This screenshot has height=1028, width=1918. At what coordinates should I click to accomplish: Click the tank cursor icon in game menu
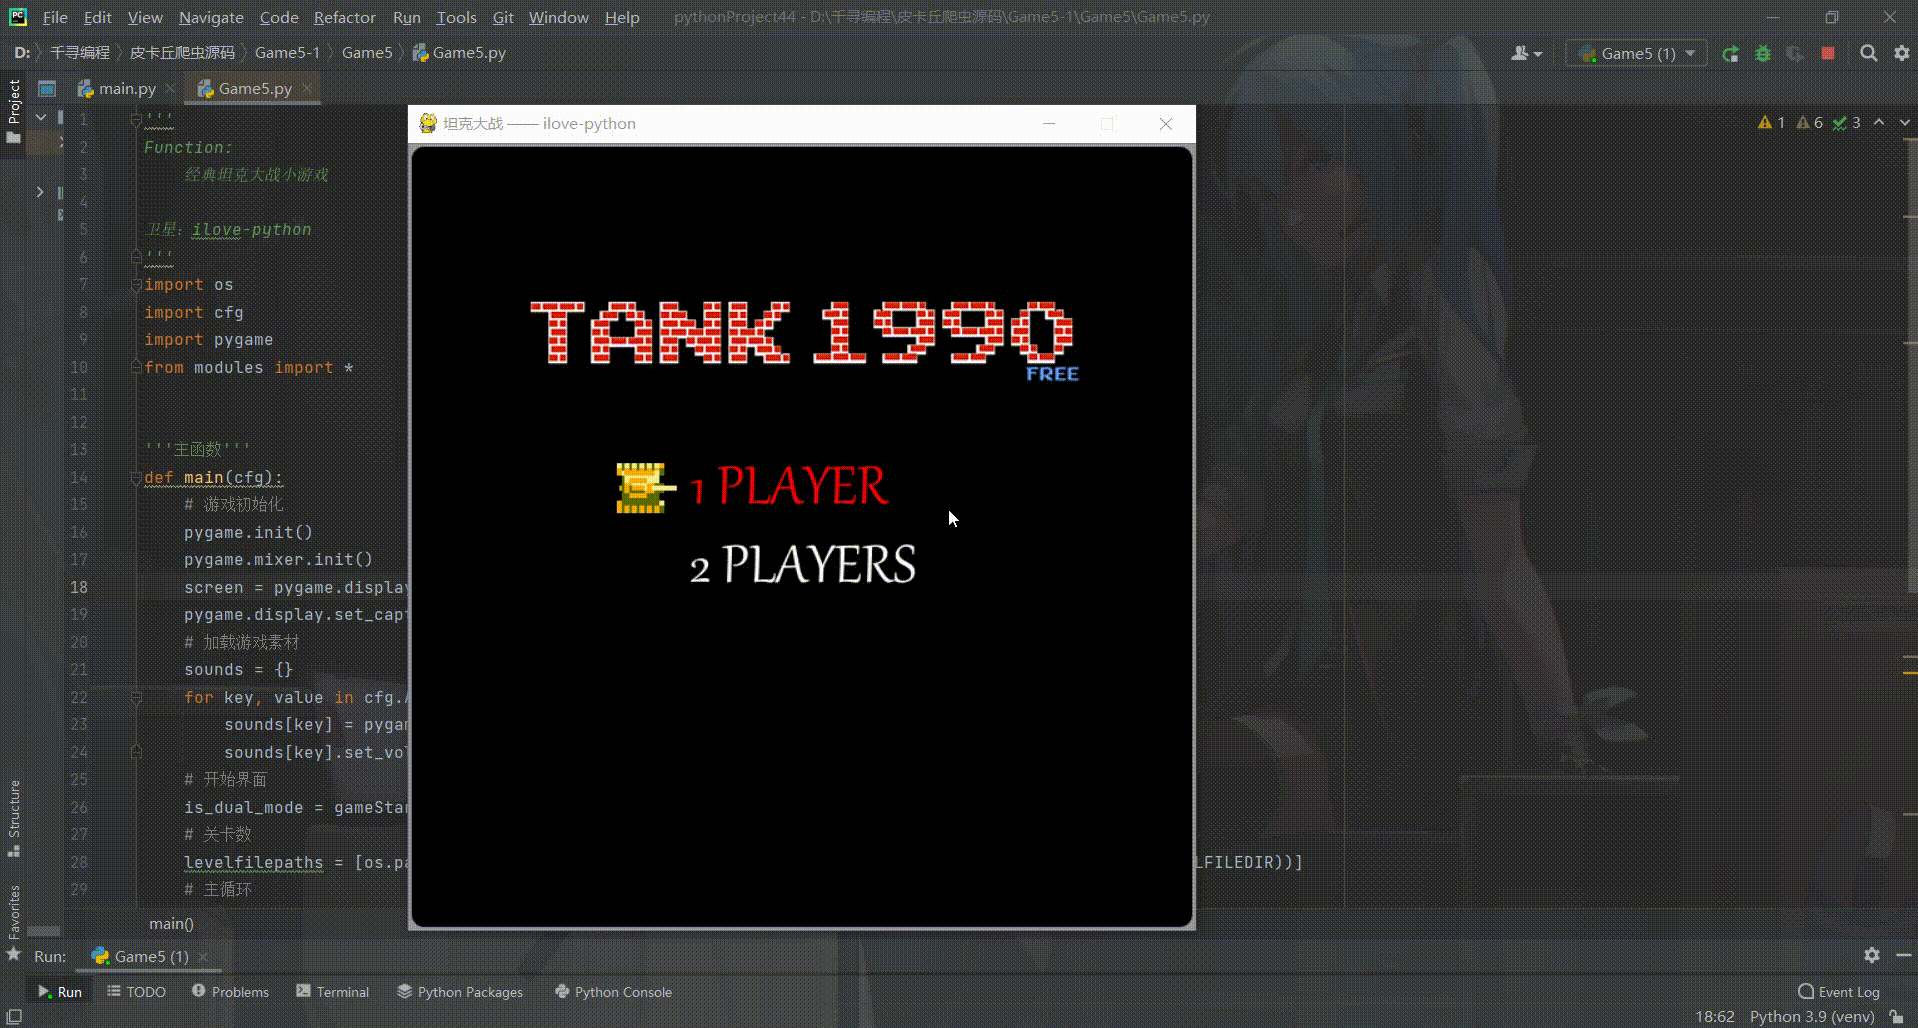pos(645,488)
